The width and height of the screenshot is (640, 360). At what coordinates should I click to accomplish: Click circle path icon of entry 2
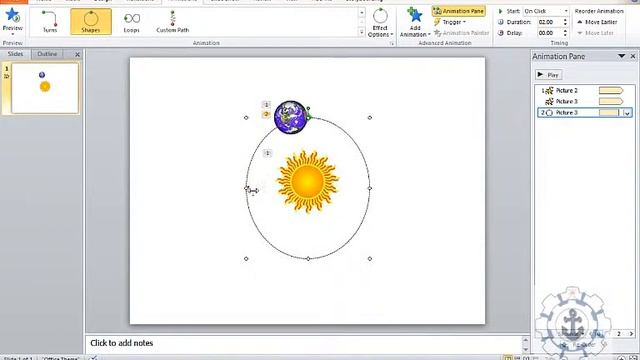(x=549, y=113)
